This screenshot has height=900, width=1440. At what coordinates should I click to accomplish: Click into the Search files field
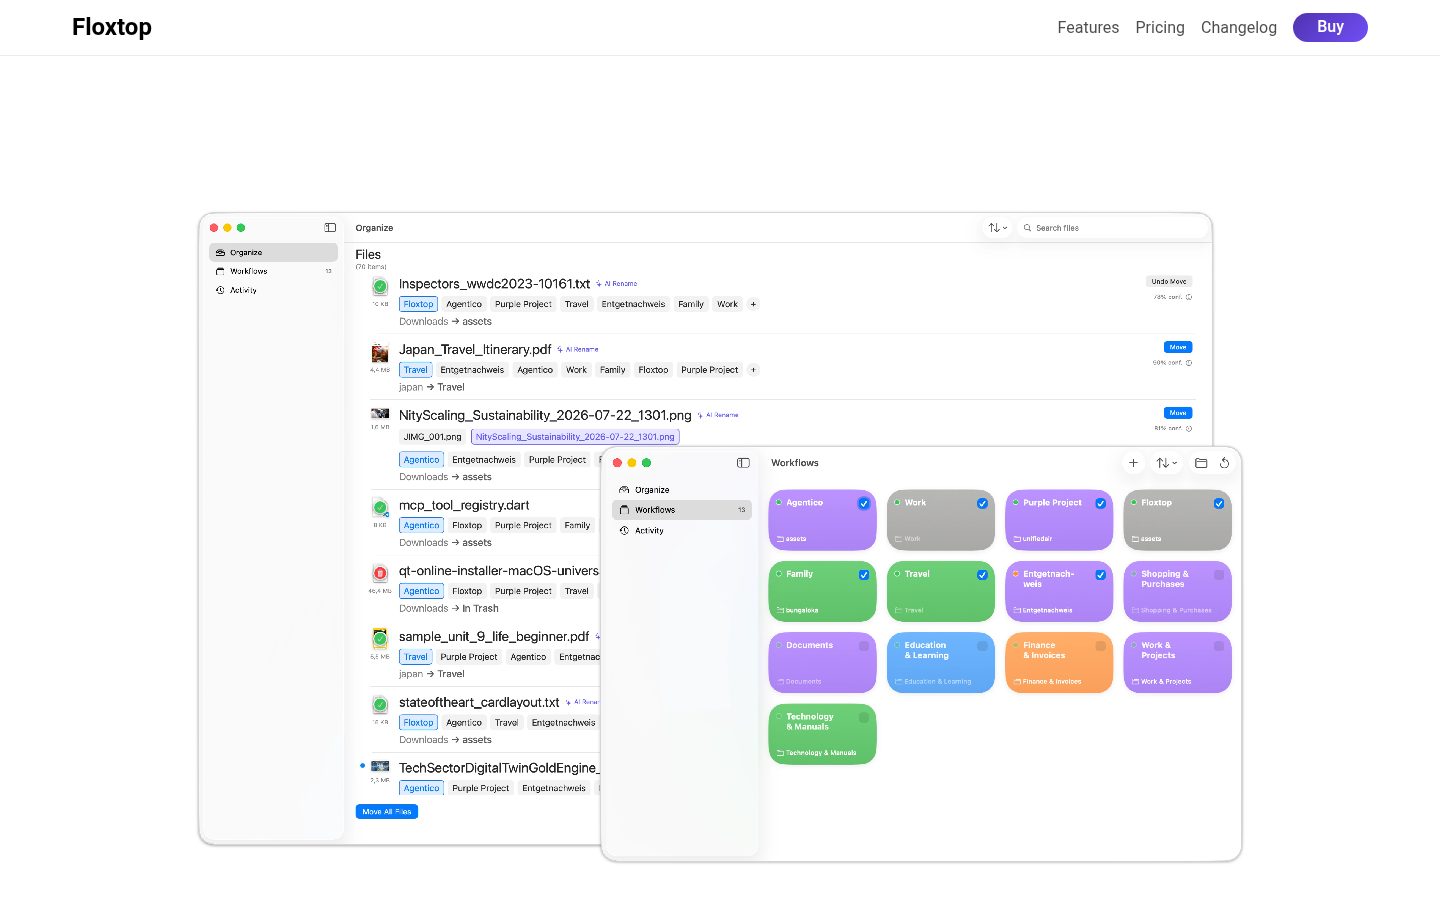tap(1112, 228)
